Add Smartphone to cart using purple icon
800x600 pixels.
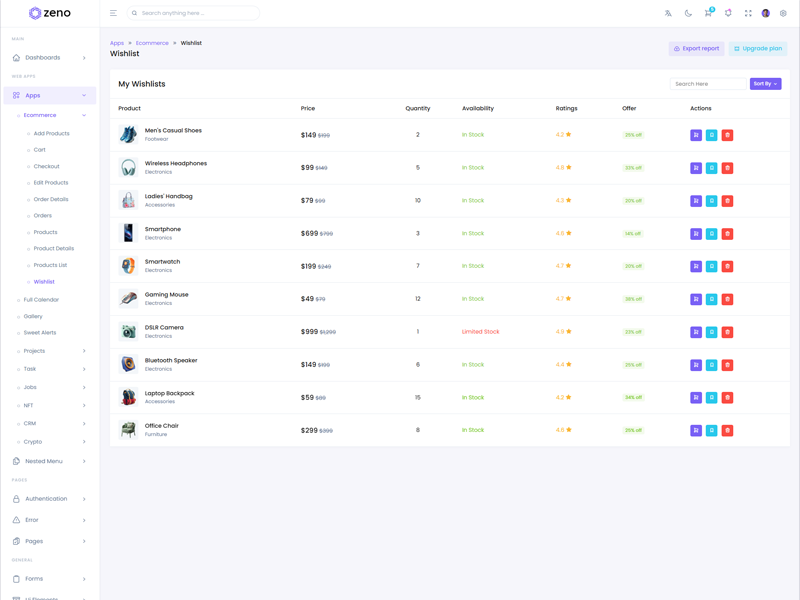696,234
